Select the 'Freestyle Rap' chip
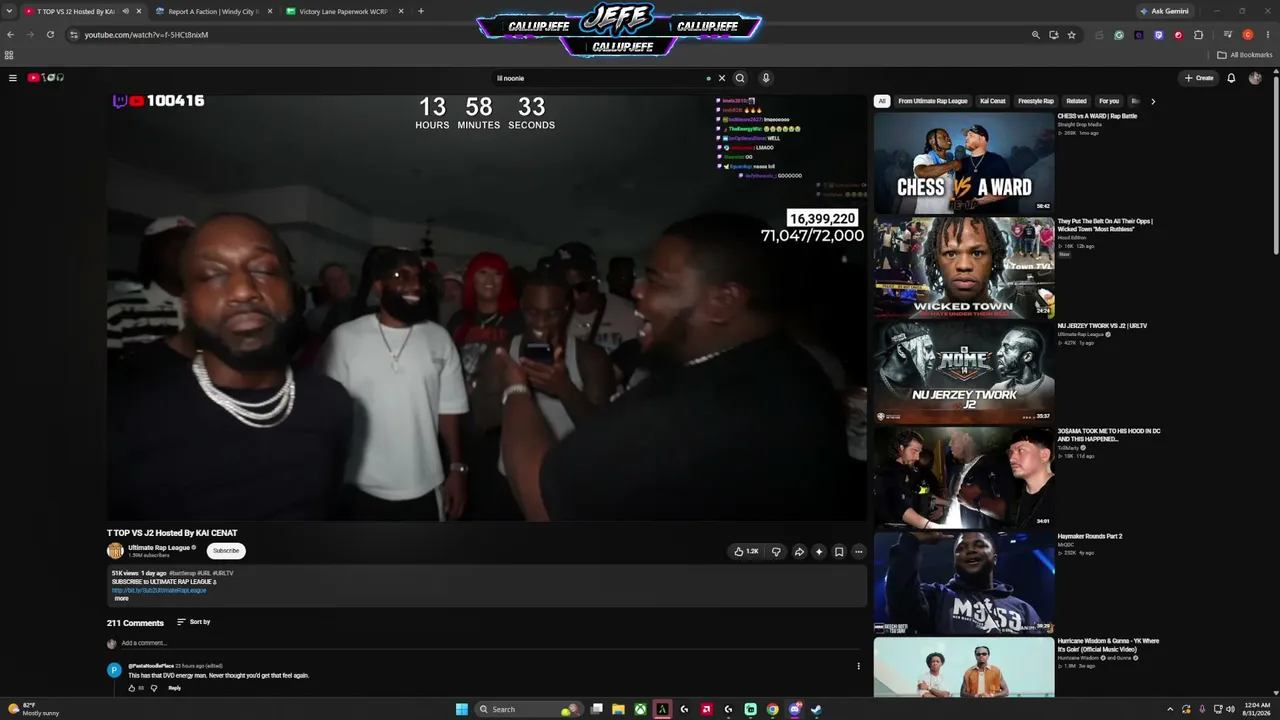The width and height of the screenshot is (1280, 720). coord(1036,101)
